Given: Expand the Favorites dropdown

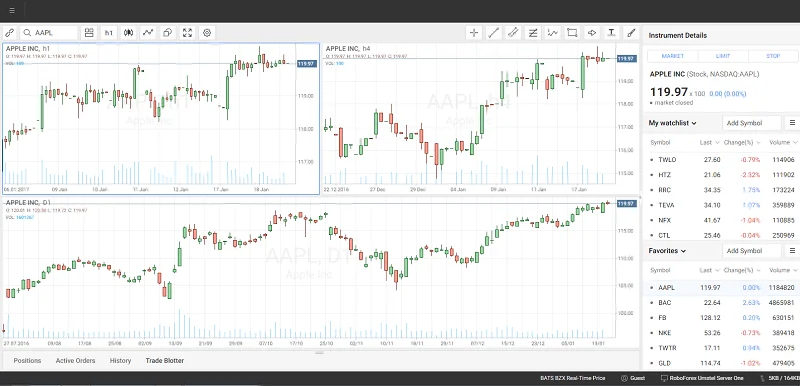Looking at the screenshot, I should (x=667, y=251).
